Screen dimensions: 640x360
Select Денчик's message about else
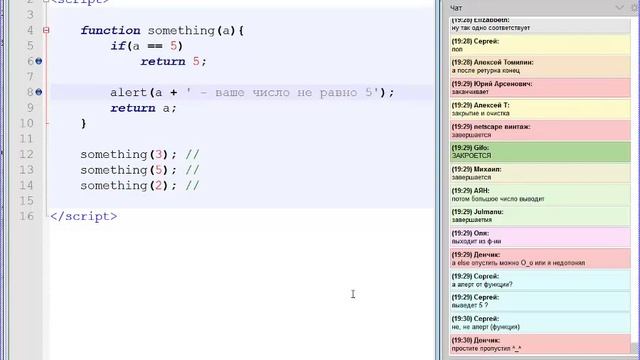[540, 258]
